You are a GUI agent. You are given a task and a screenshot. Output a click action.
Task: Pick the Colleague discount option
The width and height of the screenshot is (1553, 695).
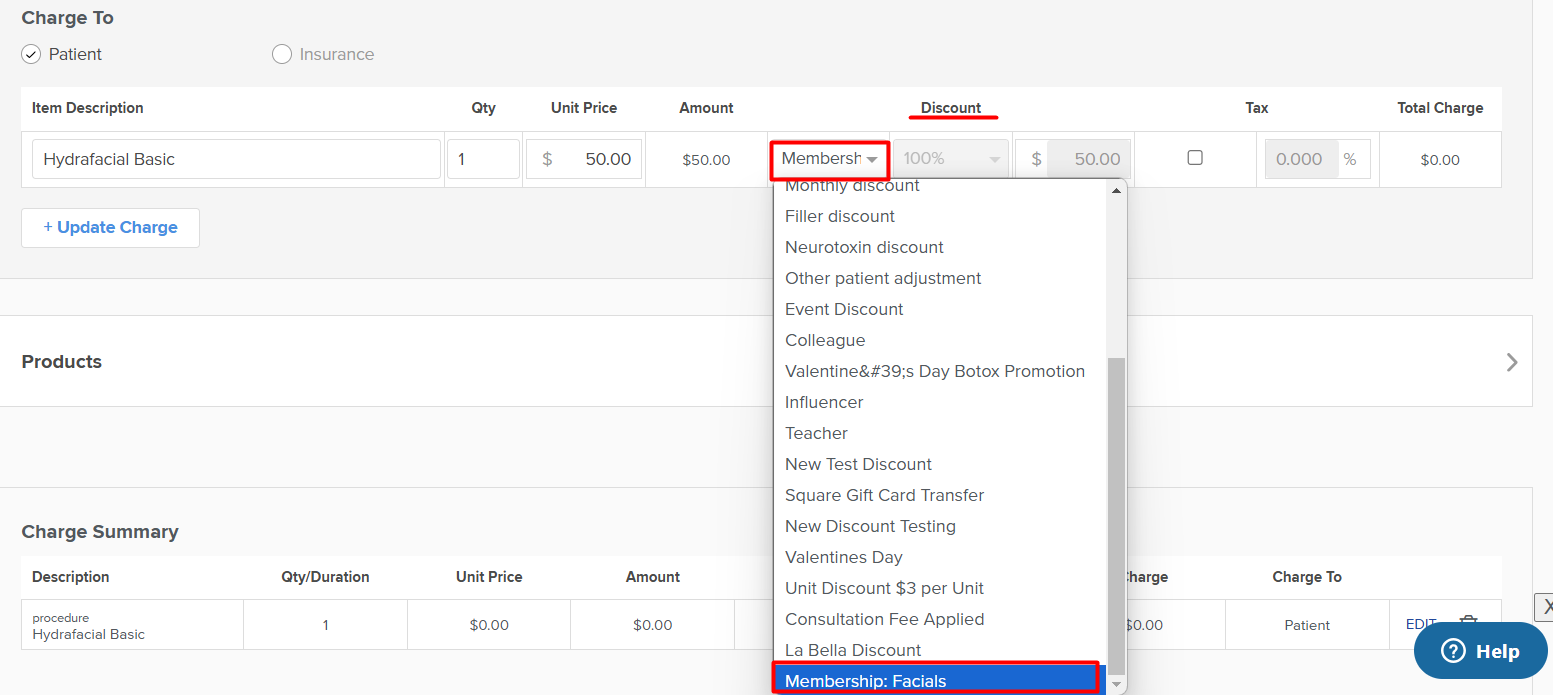pyautogui.click(x=940, y=340)
